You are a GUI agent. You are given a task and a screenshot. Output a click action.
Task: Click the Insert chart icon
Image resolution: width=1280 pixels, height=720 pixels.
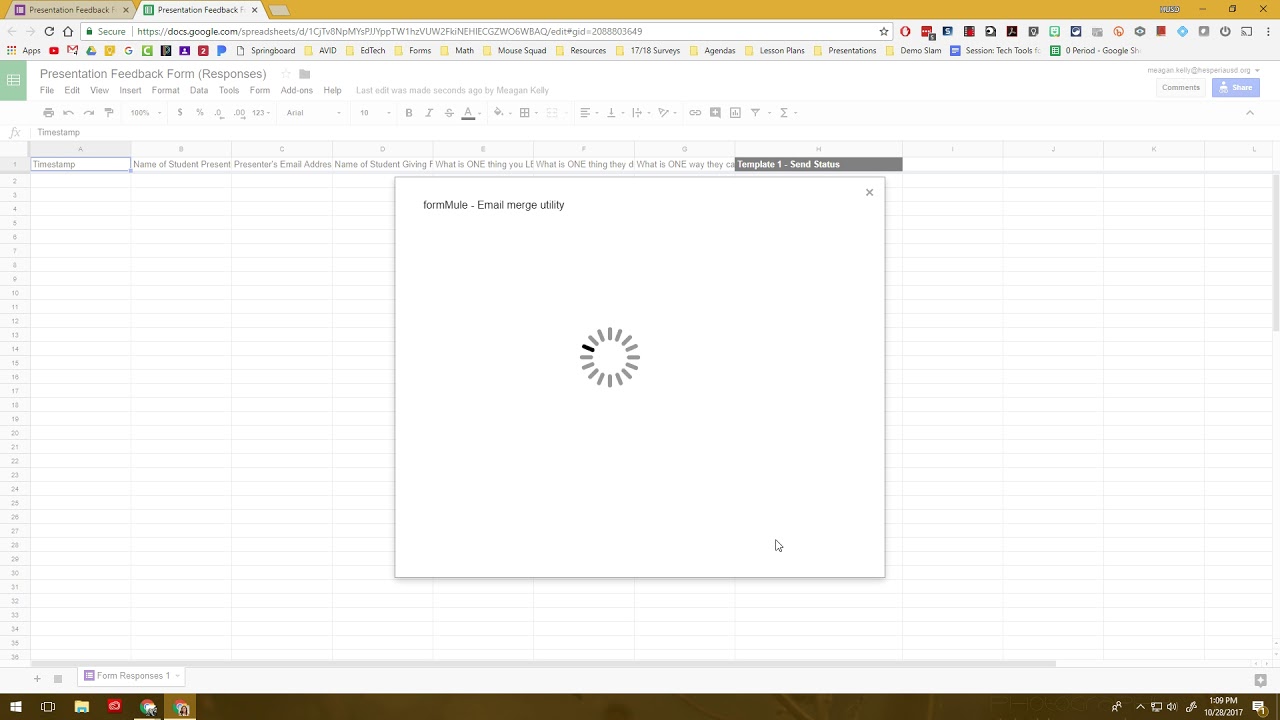click(x=735, y=112)
